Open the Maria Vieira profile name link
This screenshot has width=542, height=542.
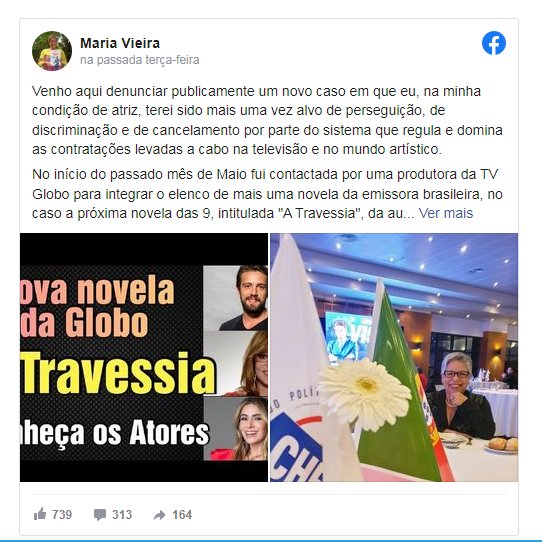[120, 43]
